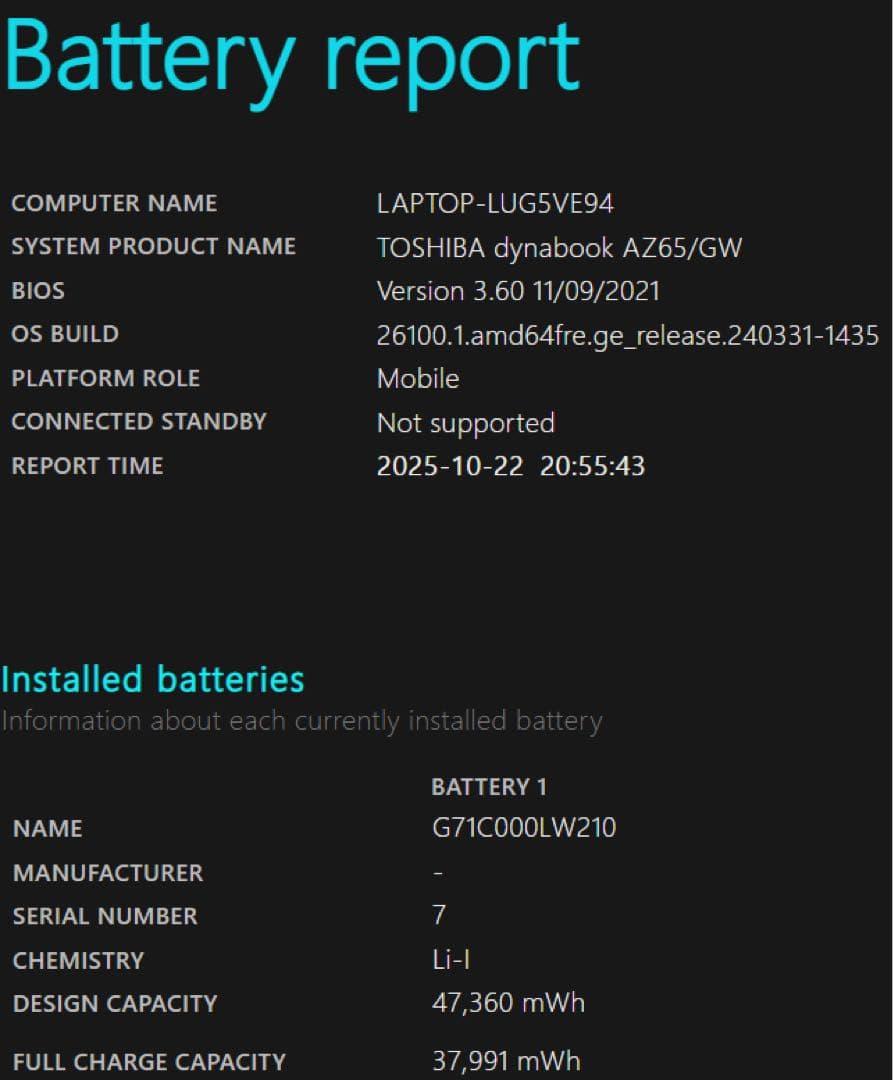Select the BIOS version 3.60 11/09/2021 value

point(516,291)
